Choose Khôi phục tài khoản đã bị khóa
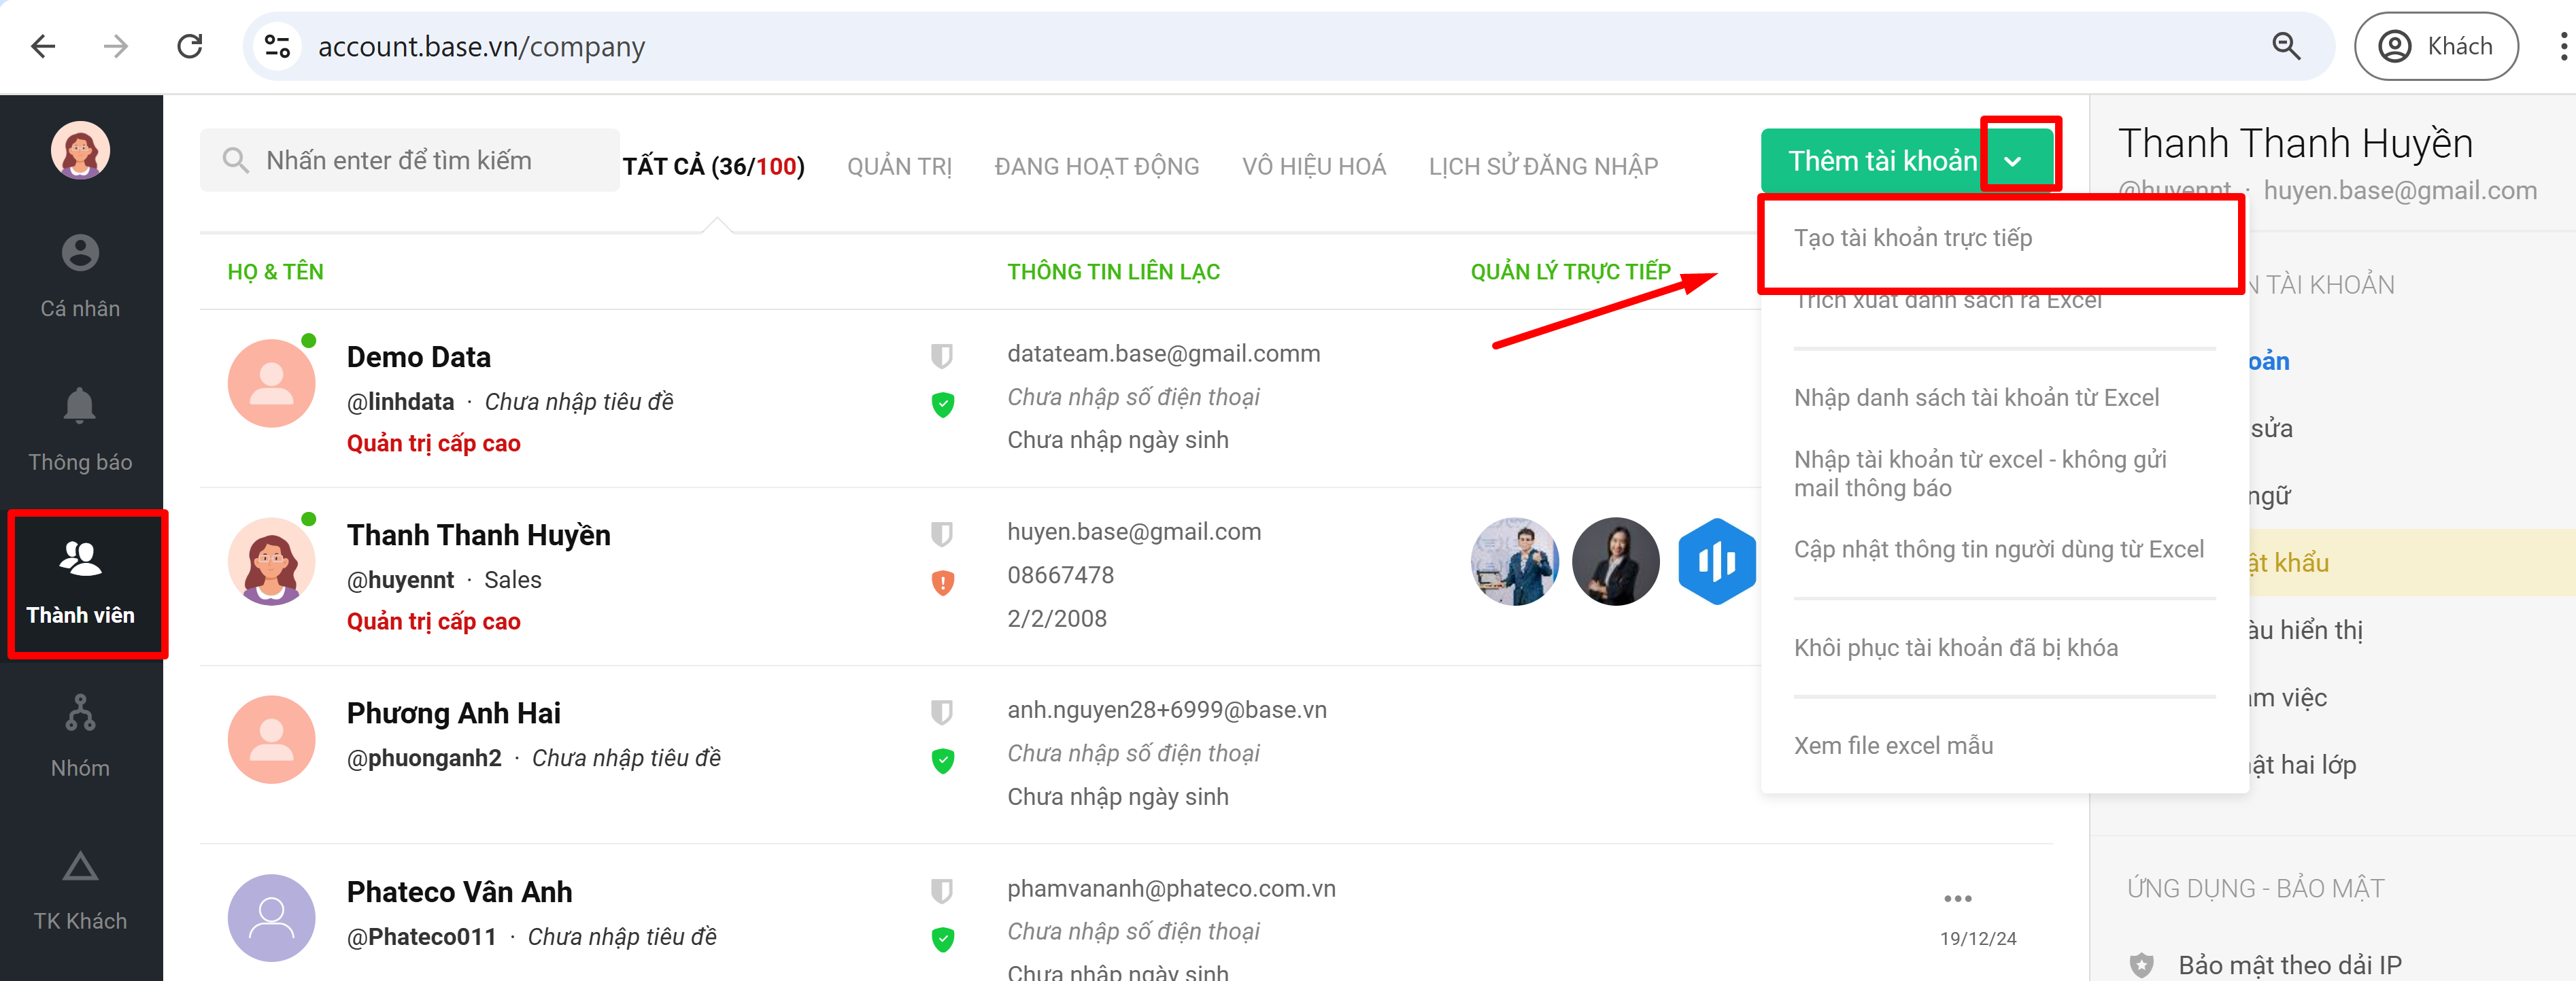Image resolution: width=2576 pixels, height=981 pixels. pos(1955,648)
